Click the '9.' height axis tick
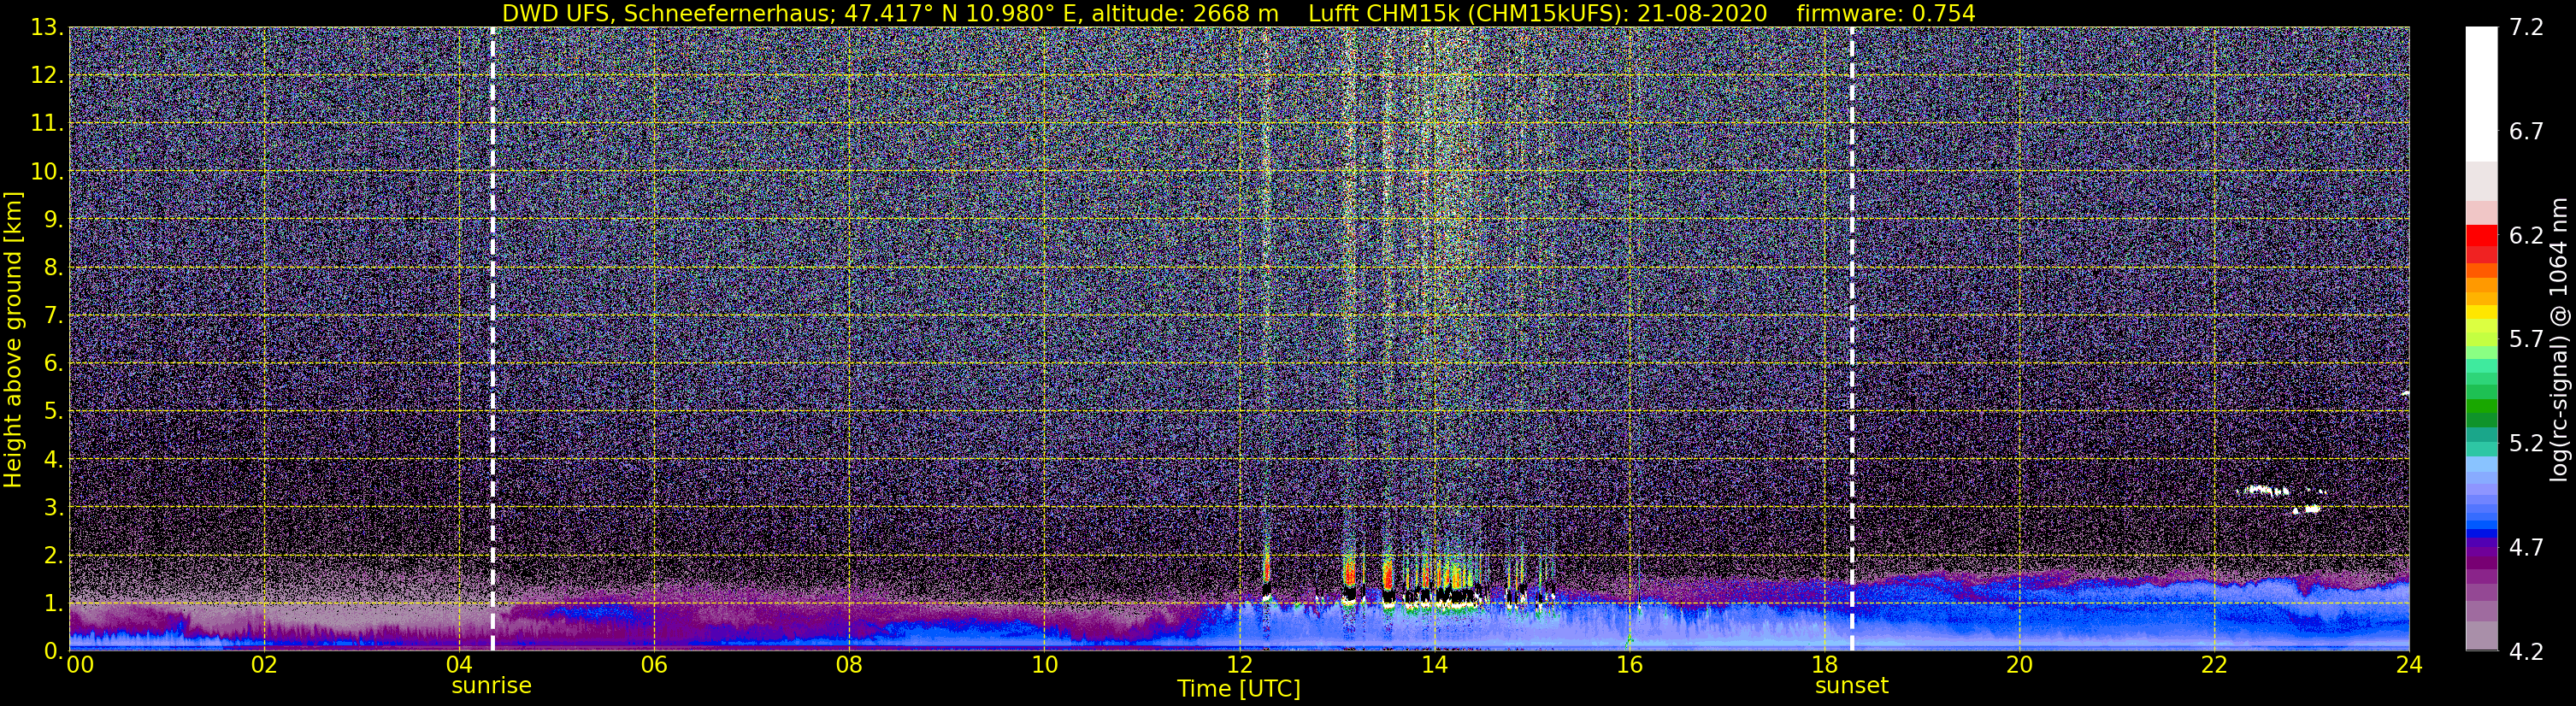The image size is (2576, 706). pos(53,219)
